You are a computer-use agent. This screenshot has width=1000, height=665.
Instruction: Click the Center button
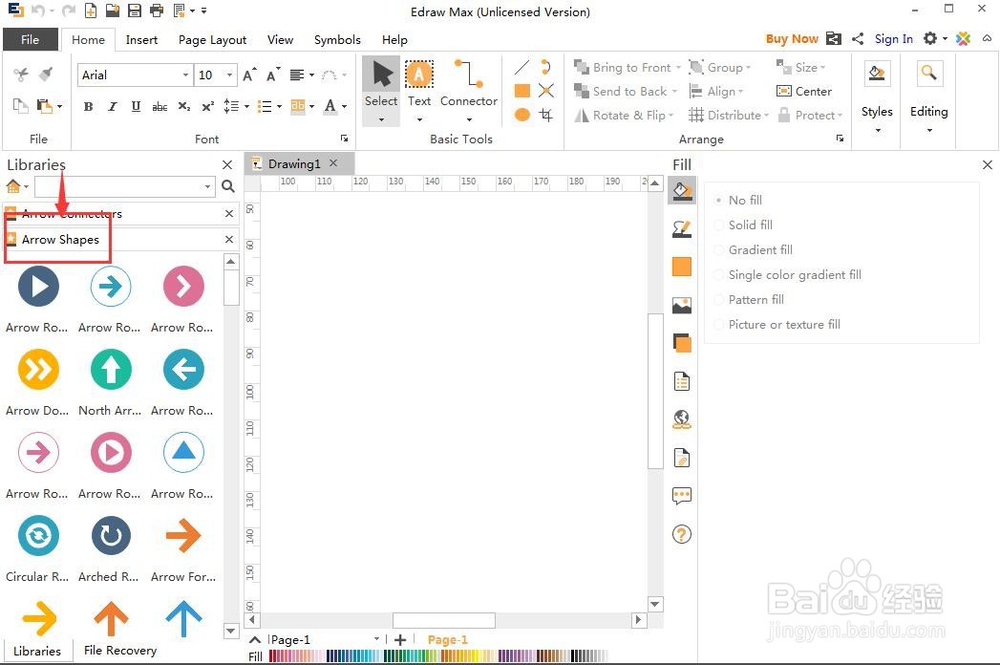point(804,91)
